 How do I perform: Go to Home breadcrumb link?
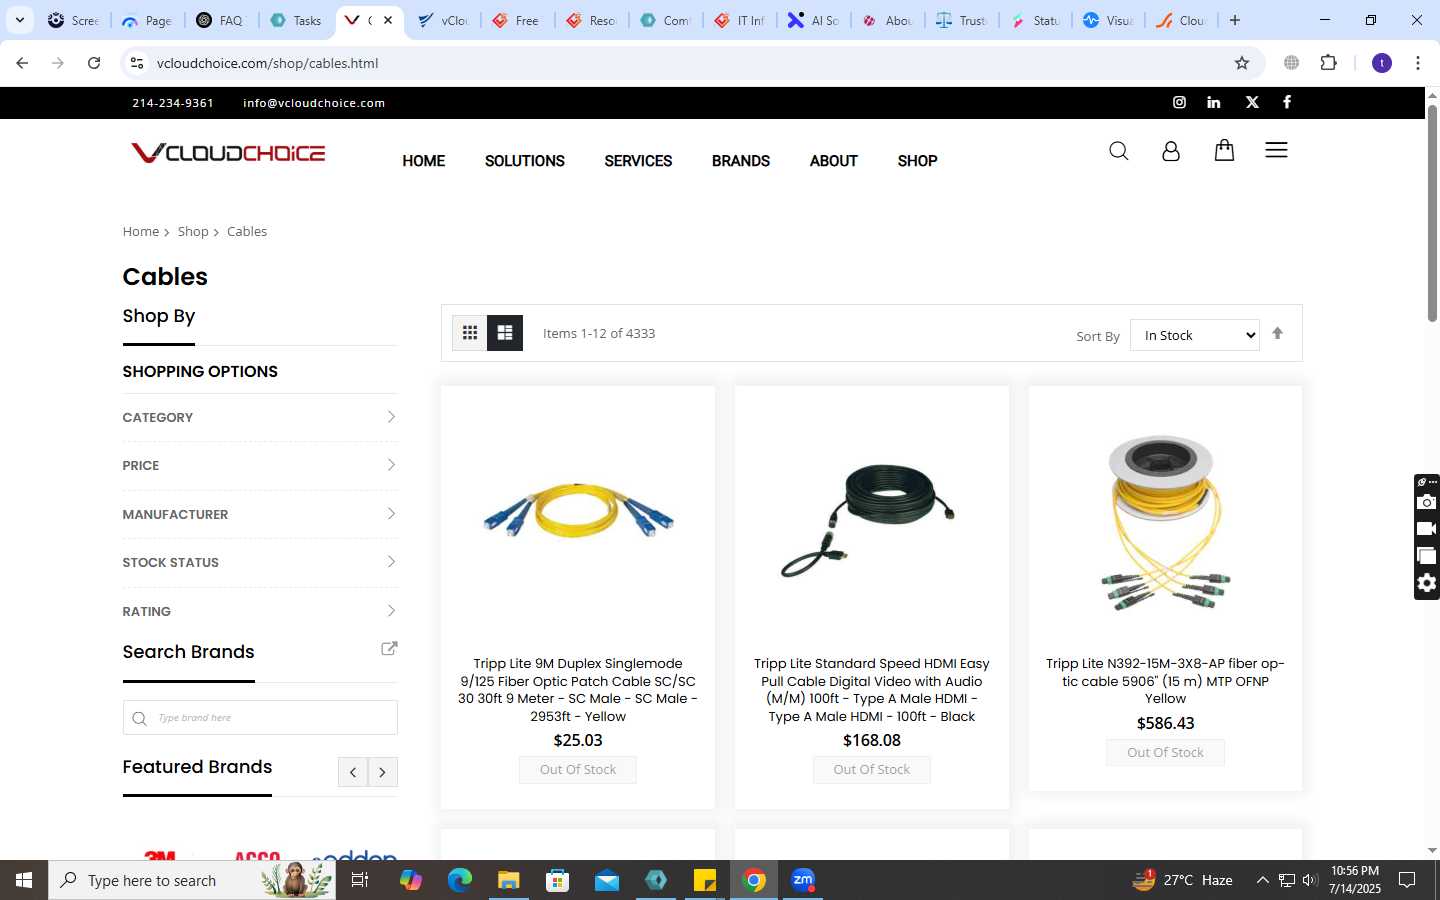pos(141,231)
